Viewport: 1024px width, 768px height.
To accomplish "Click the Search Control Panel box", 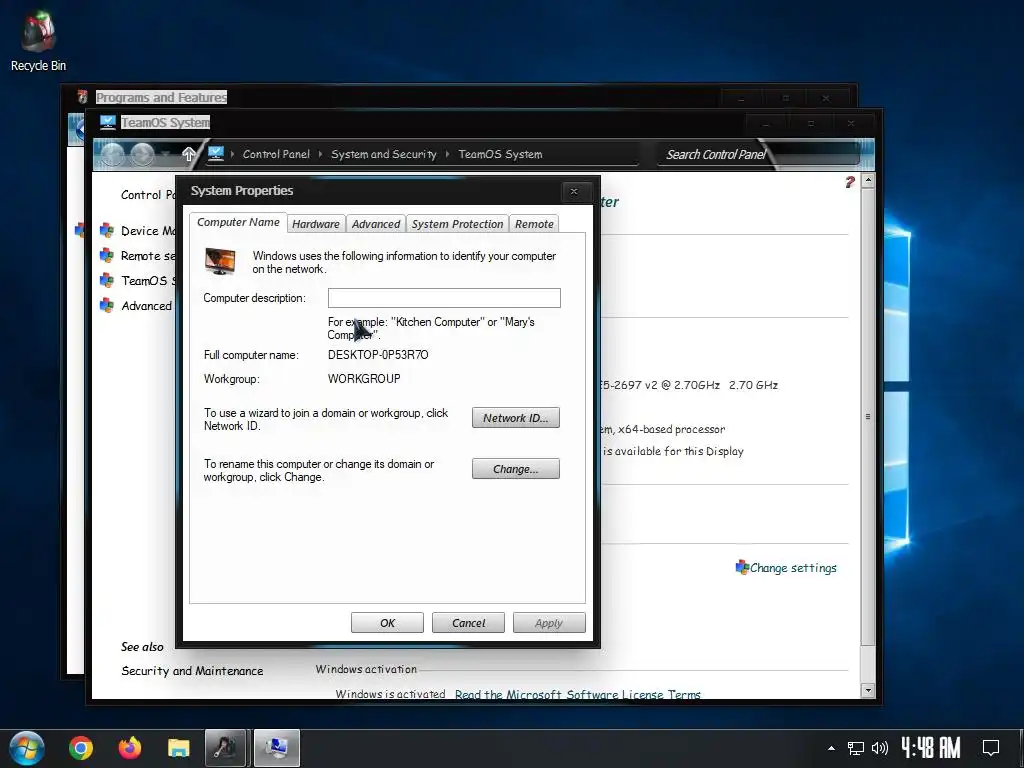I will click(758, 155).
